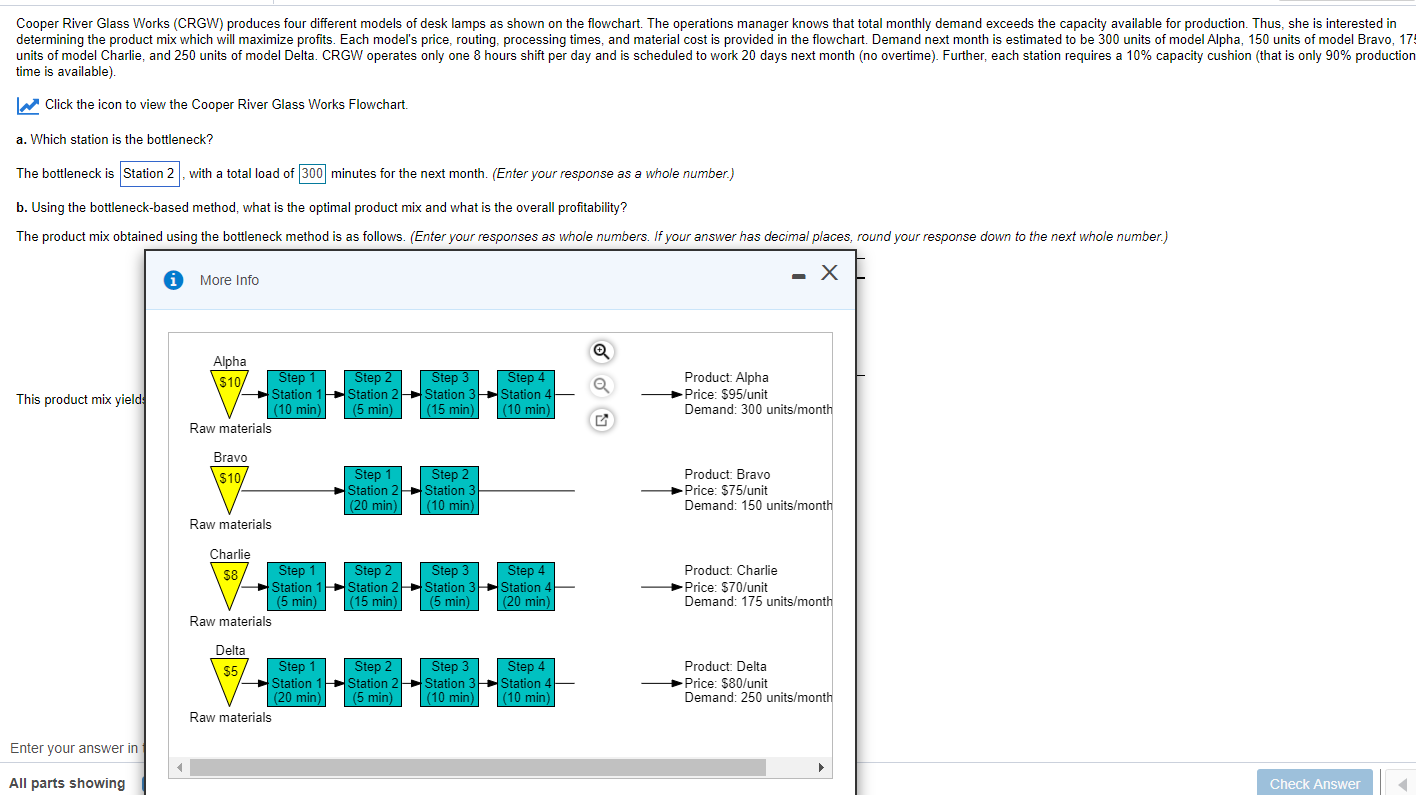This screenshot has height=795, width=1416.
Task: Click the More Info blue information icon
Action: click(174, 280)
